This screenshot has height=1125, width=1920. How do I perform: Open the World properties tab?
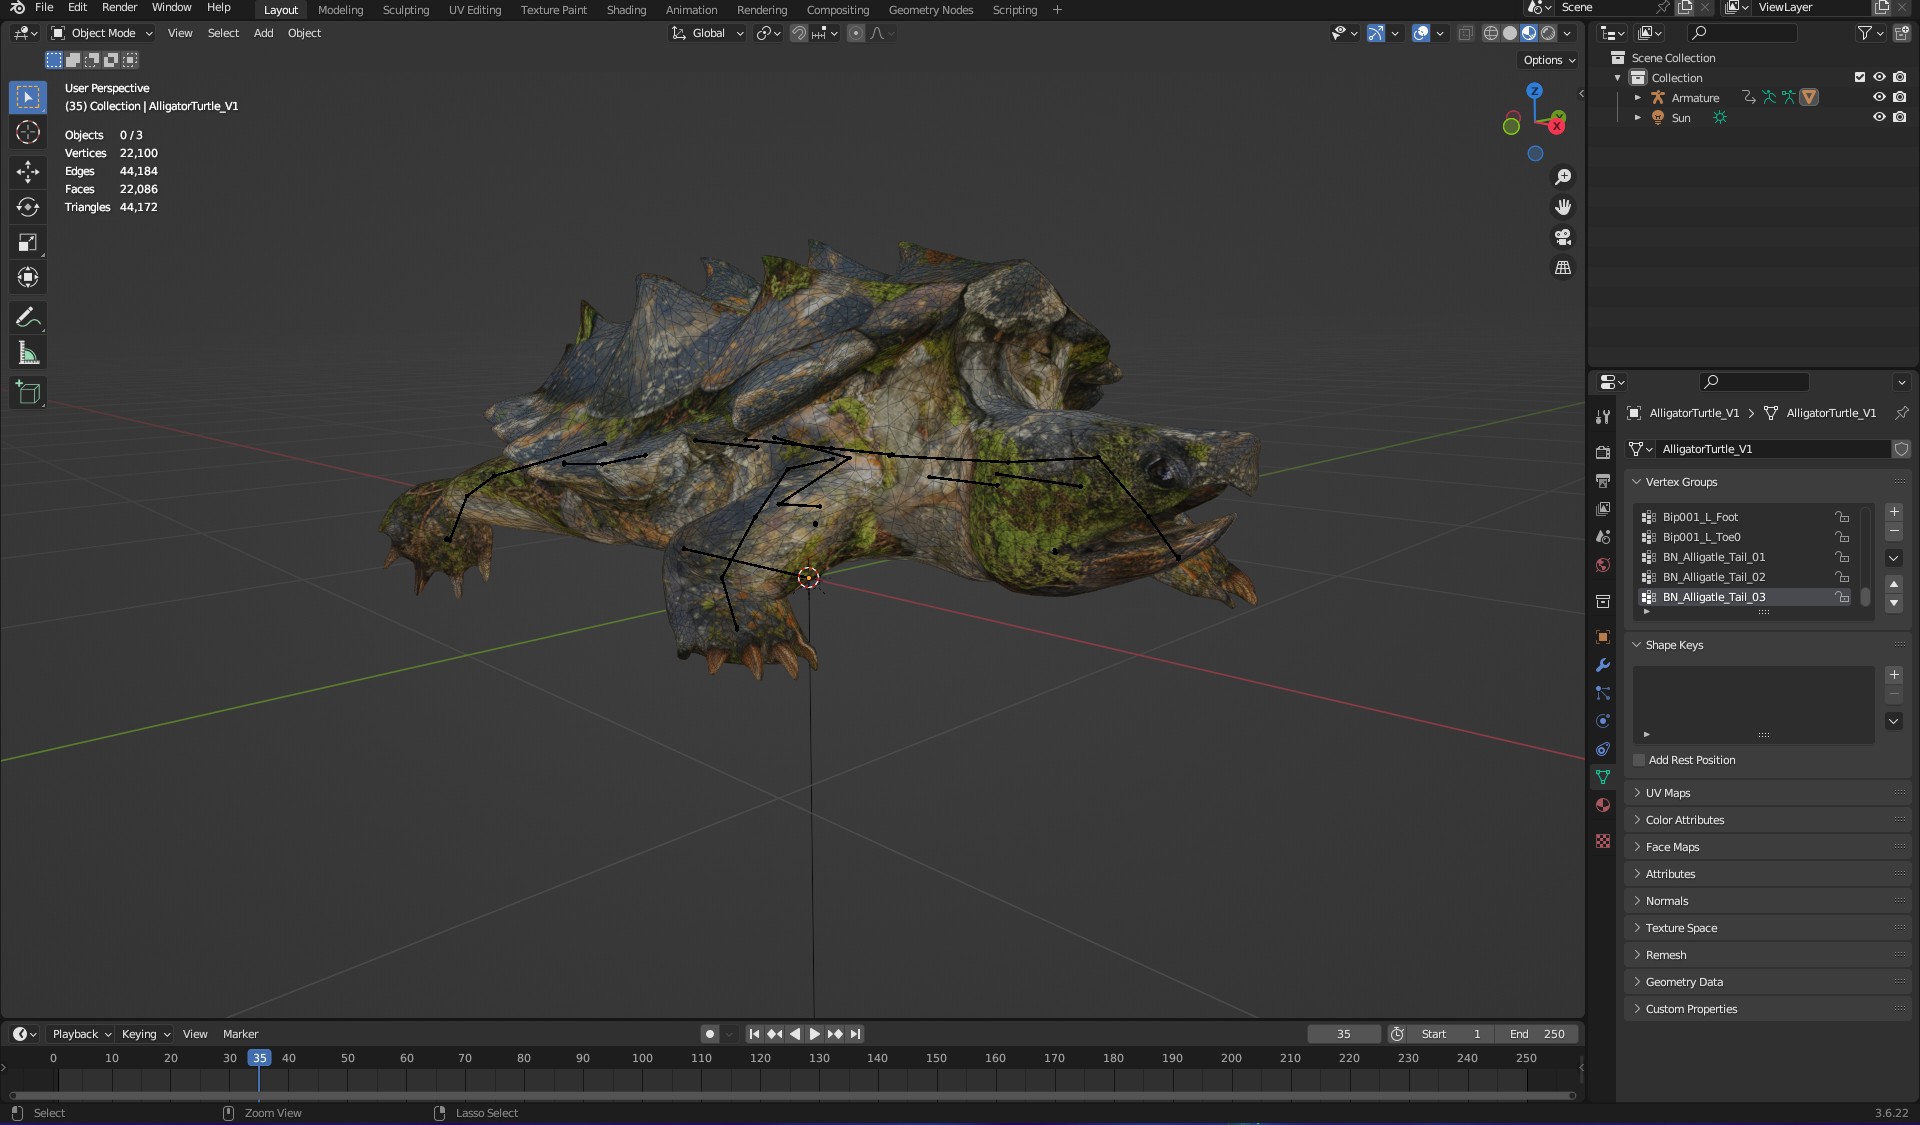point(1603,565)
